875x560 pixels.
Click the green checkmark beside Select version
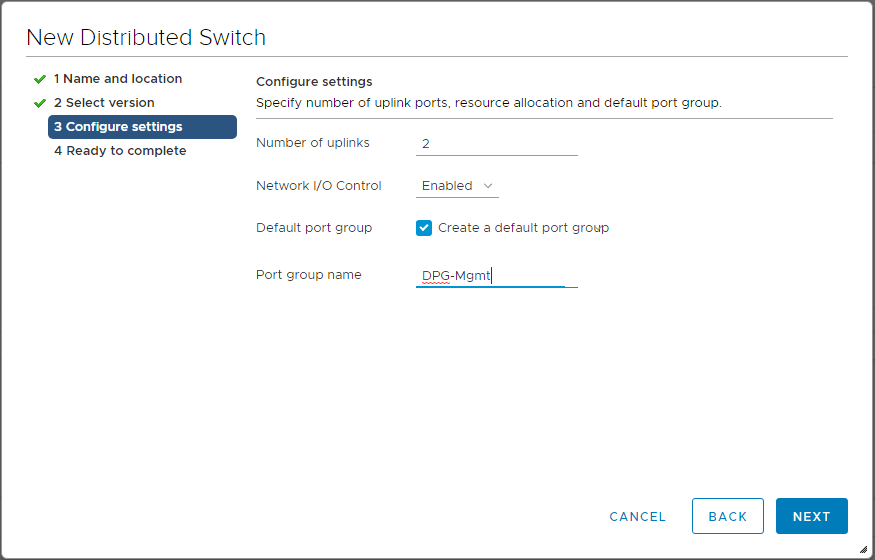click(x=39, y=103)
